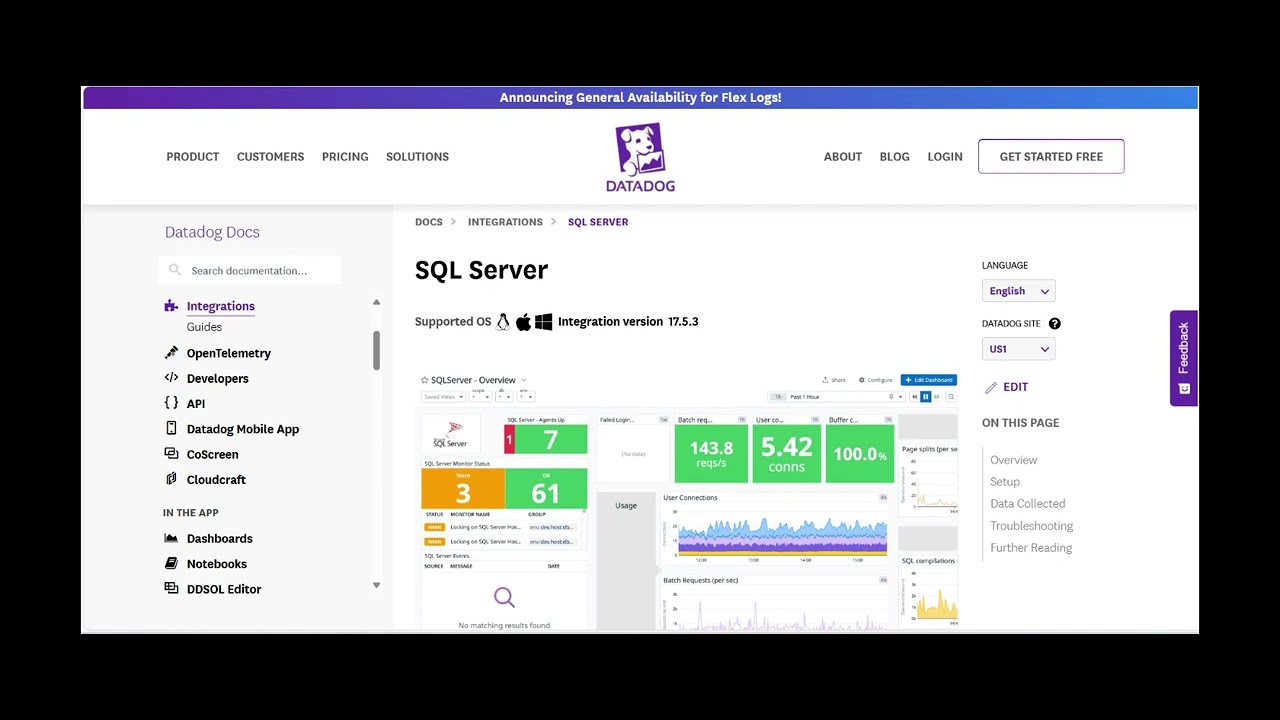Click the Notebooks sidebar icon
The height and width of the screenshot is (720, 1280).
click(x=171, y=563)
